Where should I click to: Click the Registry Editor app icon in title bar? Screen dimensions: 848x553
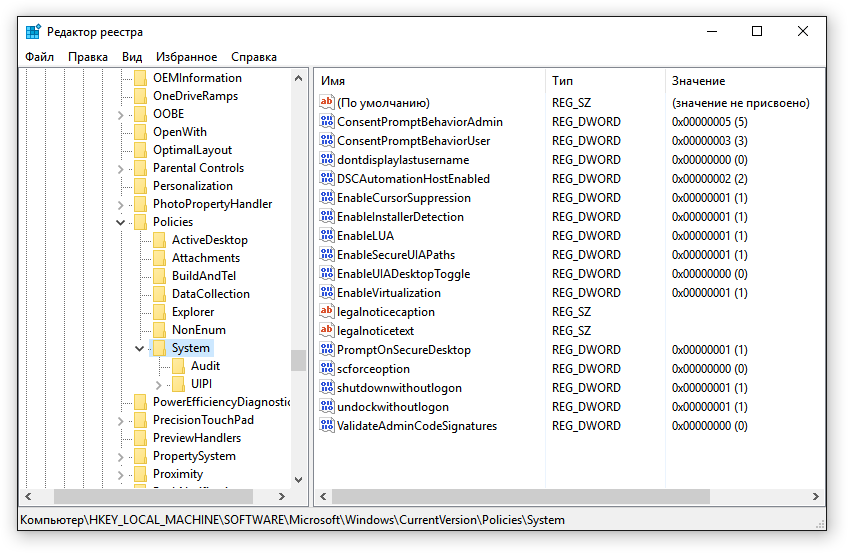pos(33,32)
